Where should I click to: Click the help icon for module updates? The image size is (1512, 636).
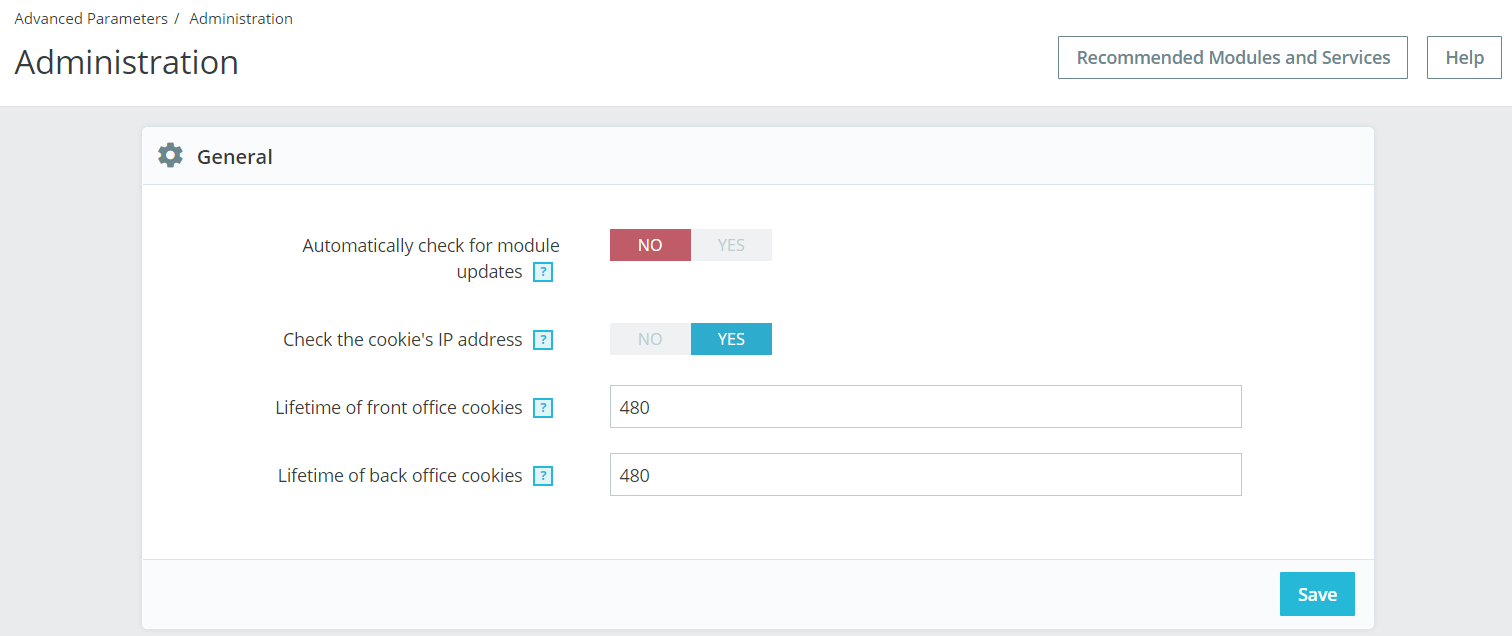pyautogui.click(x=543, y=272)
